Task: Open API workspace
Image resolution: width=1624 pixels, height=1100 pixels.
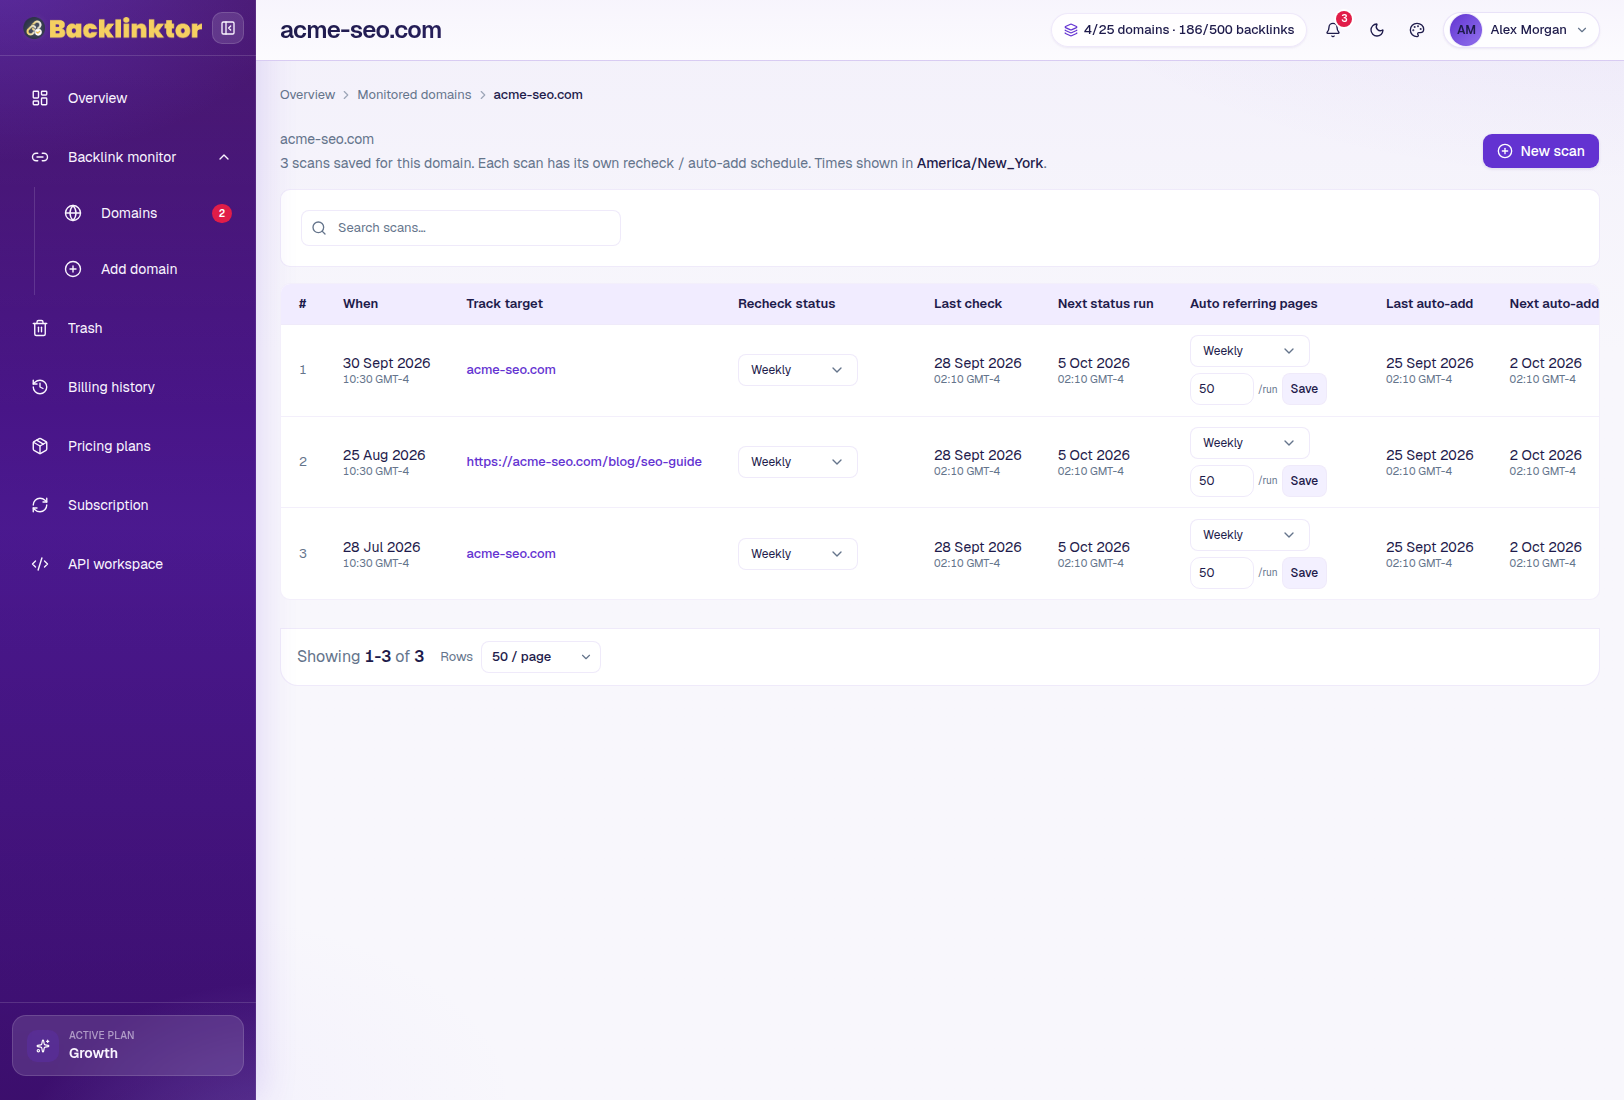Action: 128,564
